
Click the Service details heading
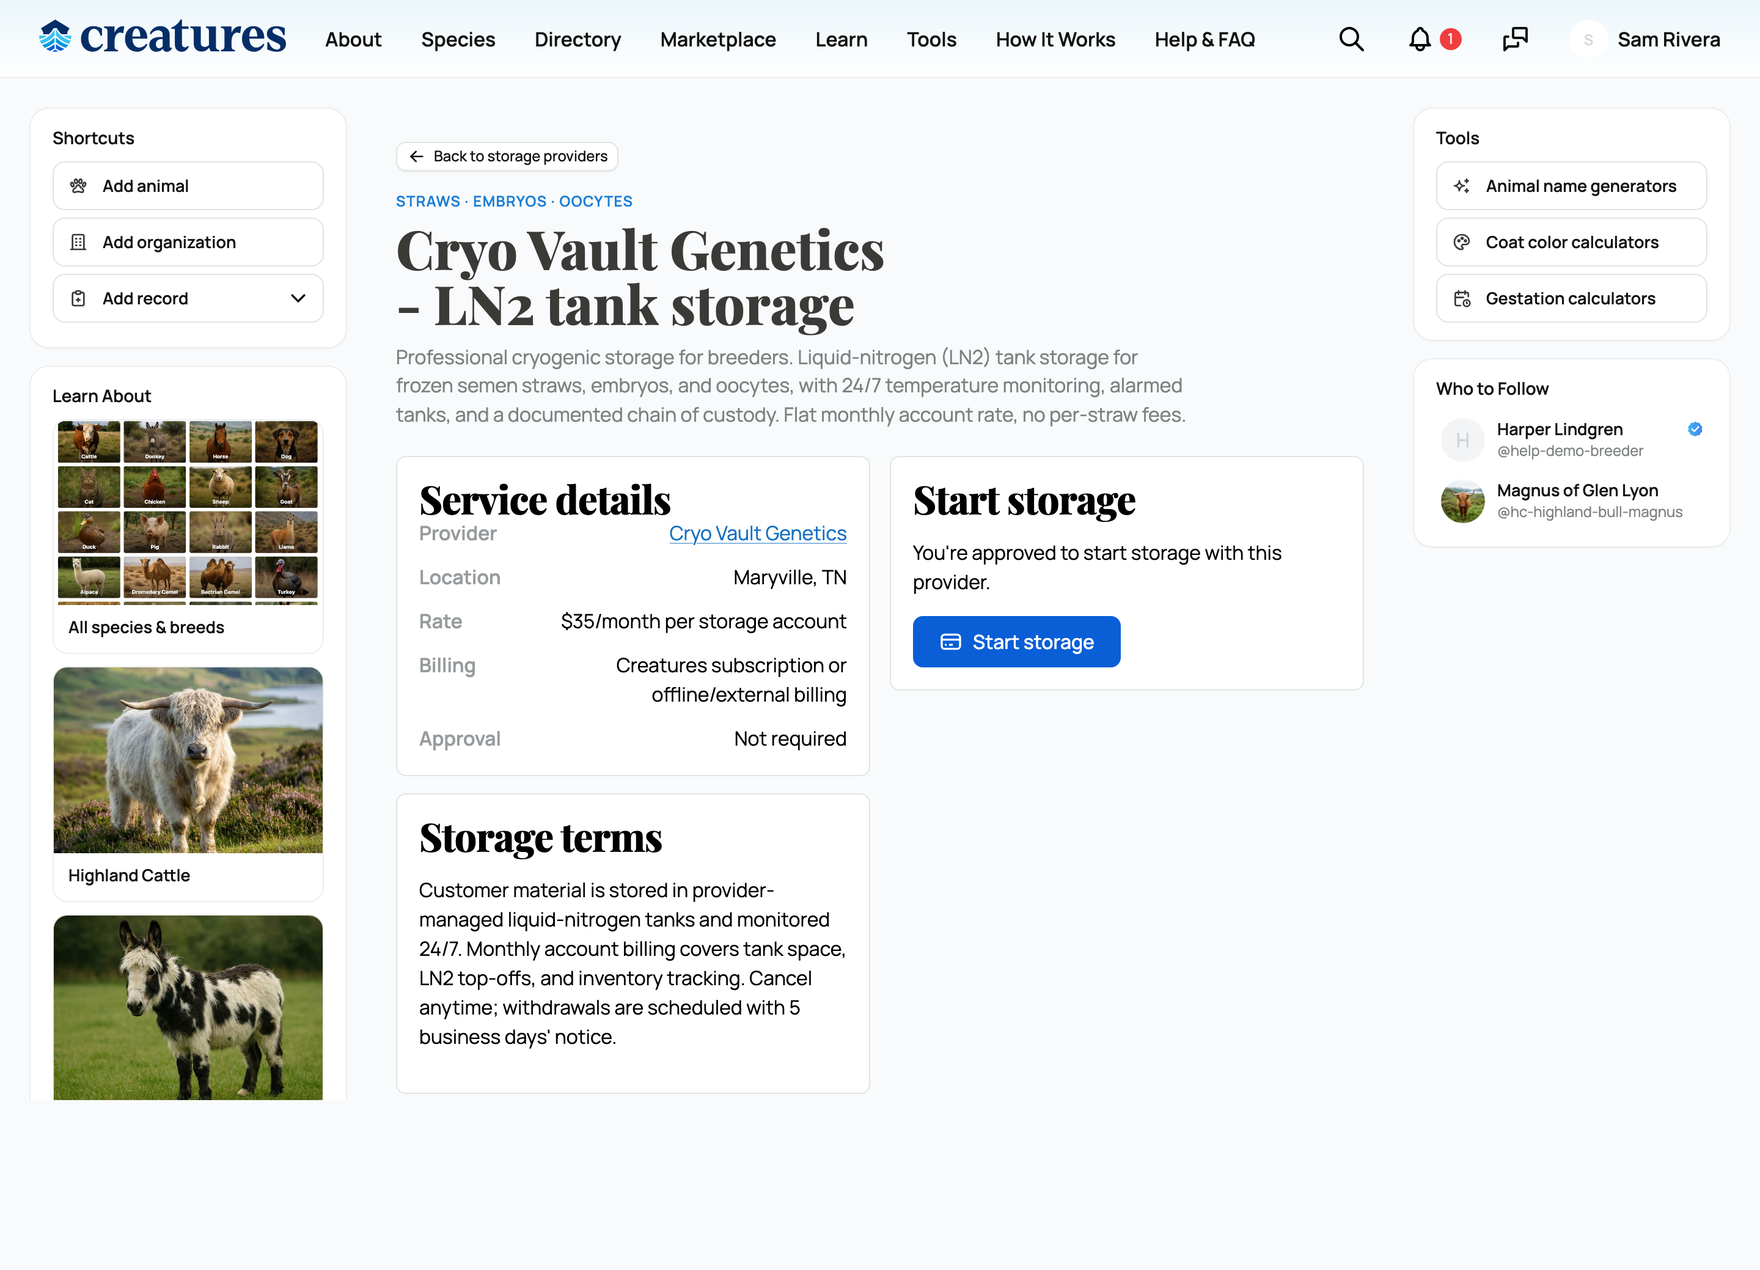click(545, 499)
